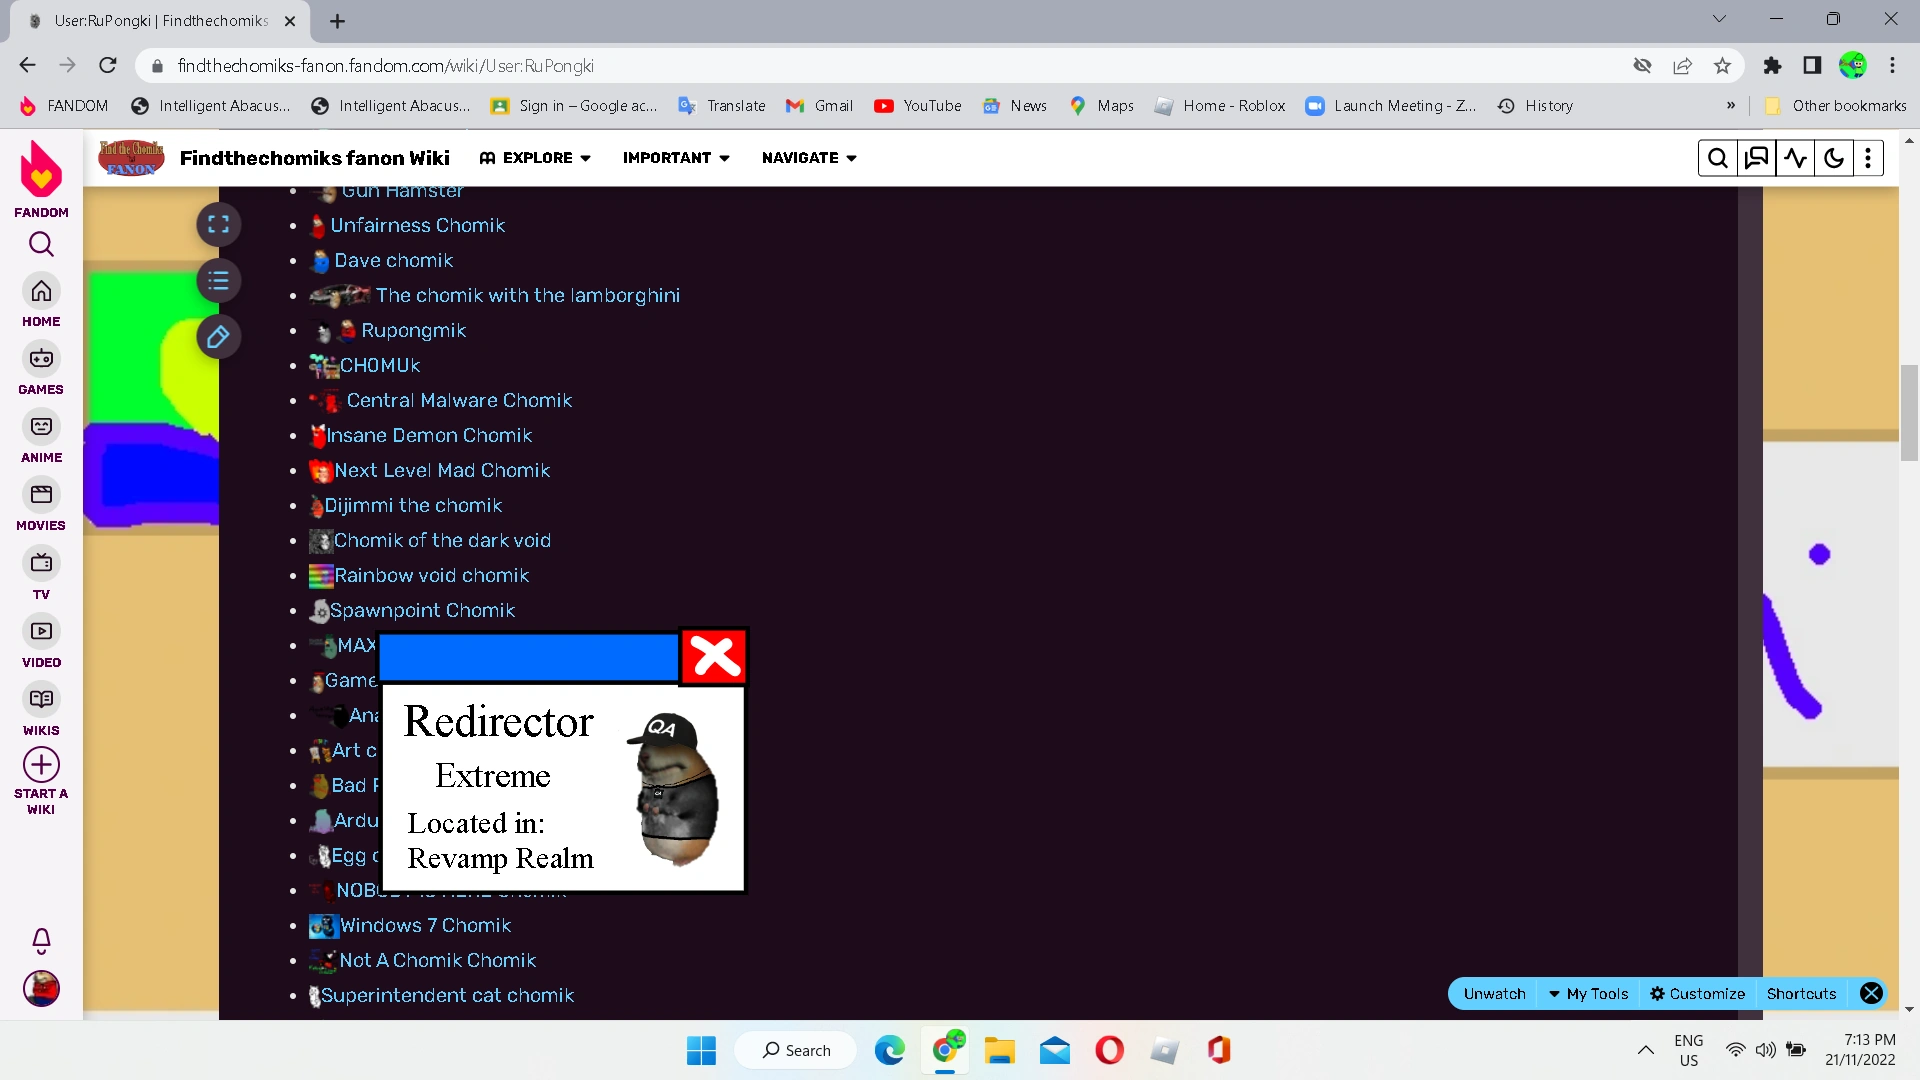Open the EXPLORE dropdown menu

(534, 157)
